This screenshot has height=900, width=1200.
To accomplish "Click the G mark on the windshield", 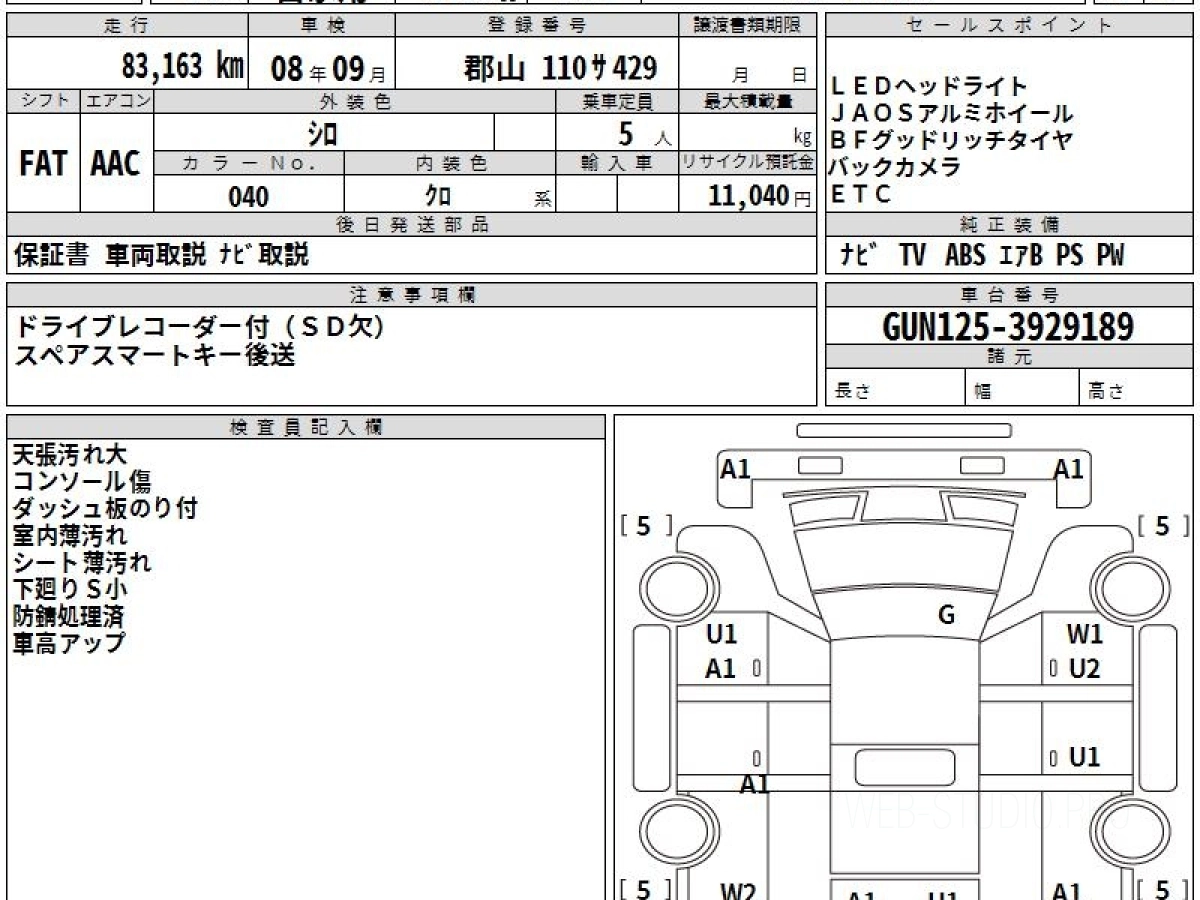I will click(946, 615).
